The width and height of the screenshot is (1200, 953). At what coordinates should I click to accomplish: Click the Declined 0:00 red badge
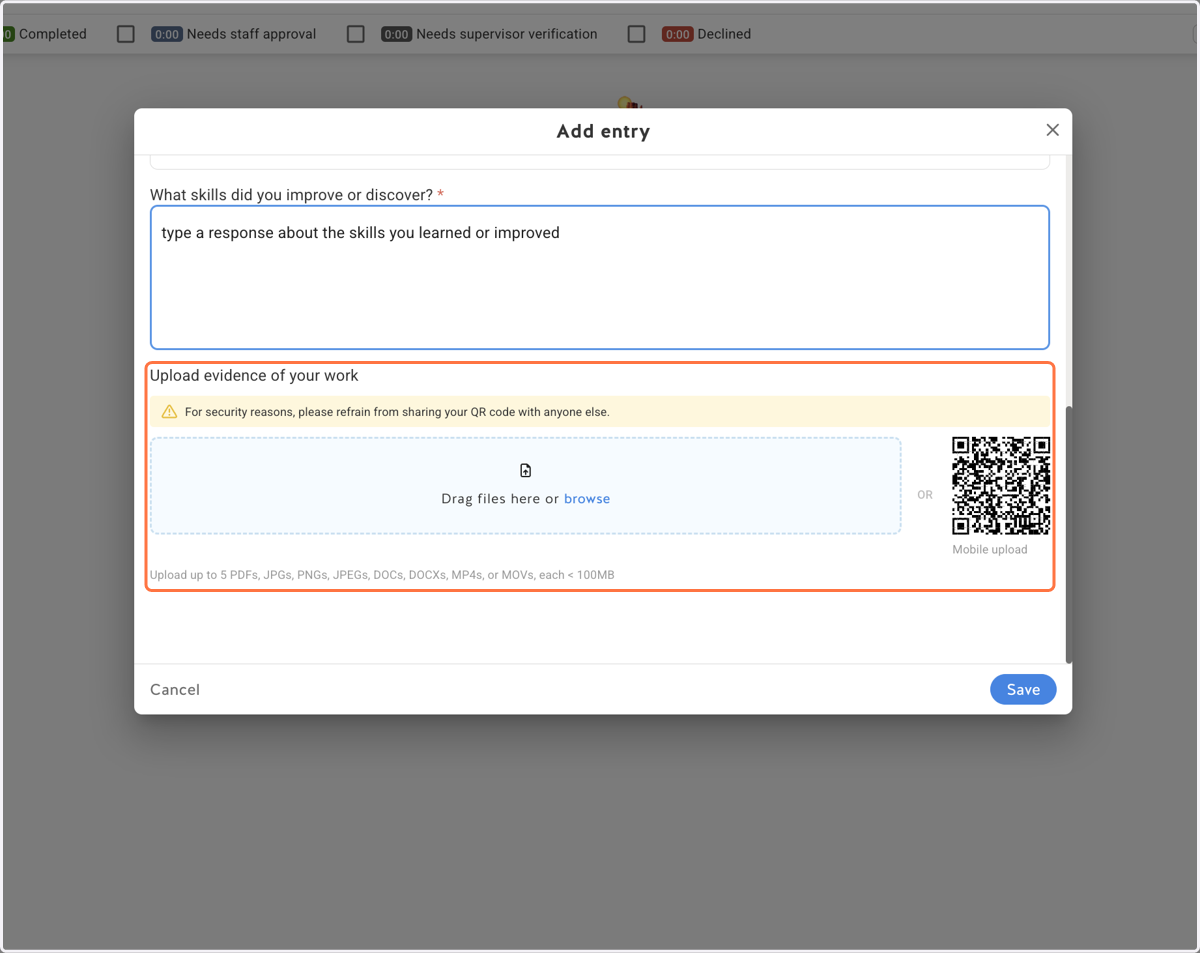678,34
